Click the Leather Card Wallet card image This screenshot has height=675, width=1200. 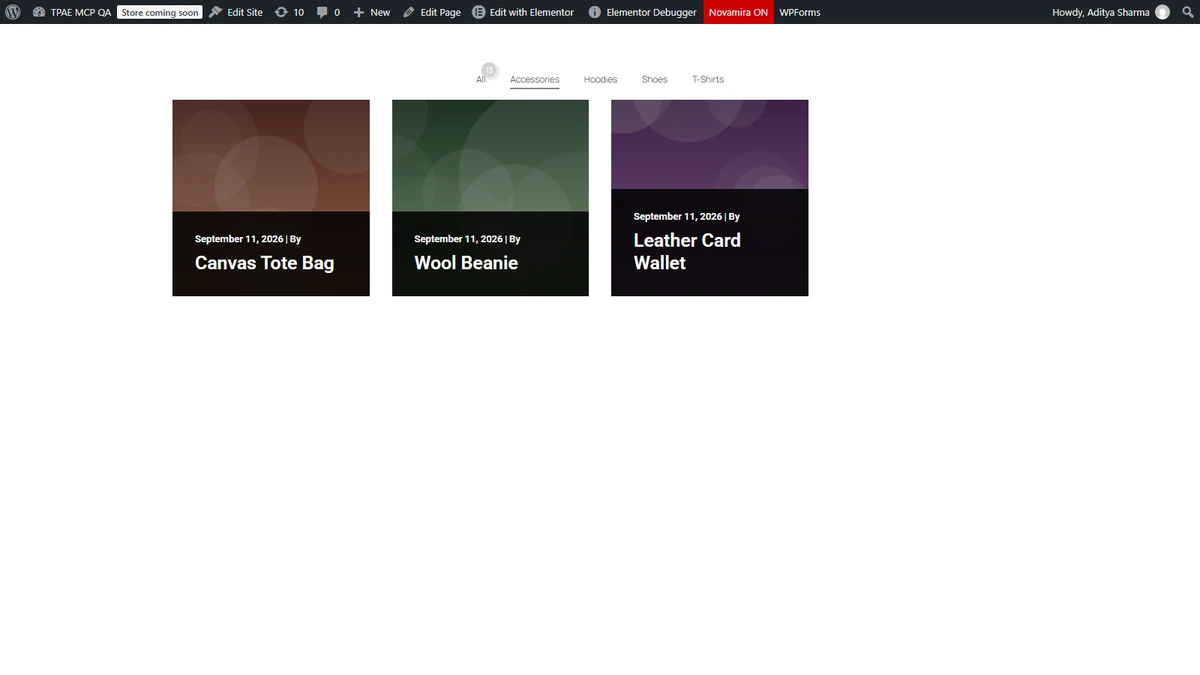(710, 145)
